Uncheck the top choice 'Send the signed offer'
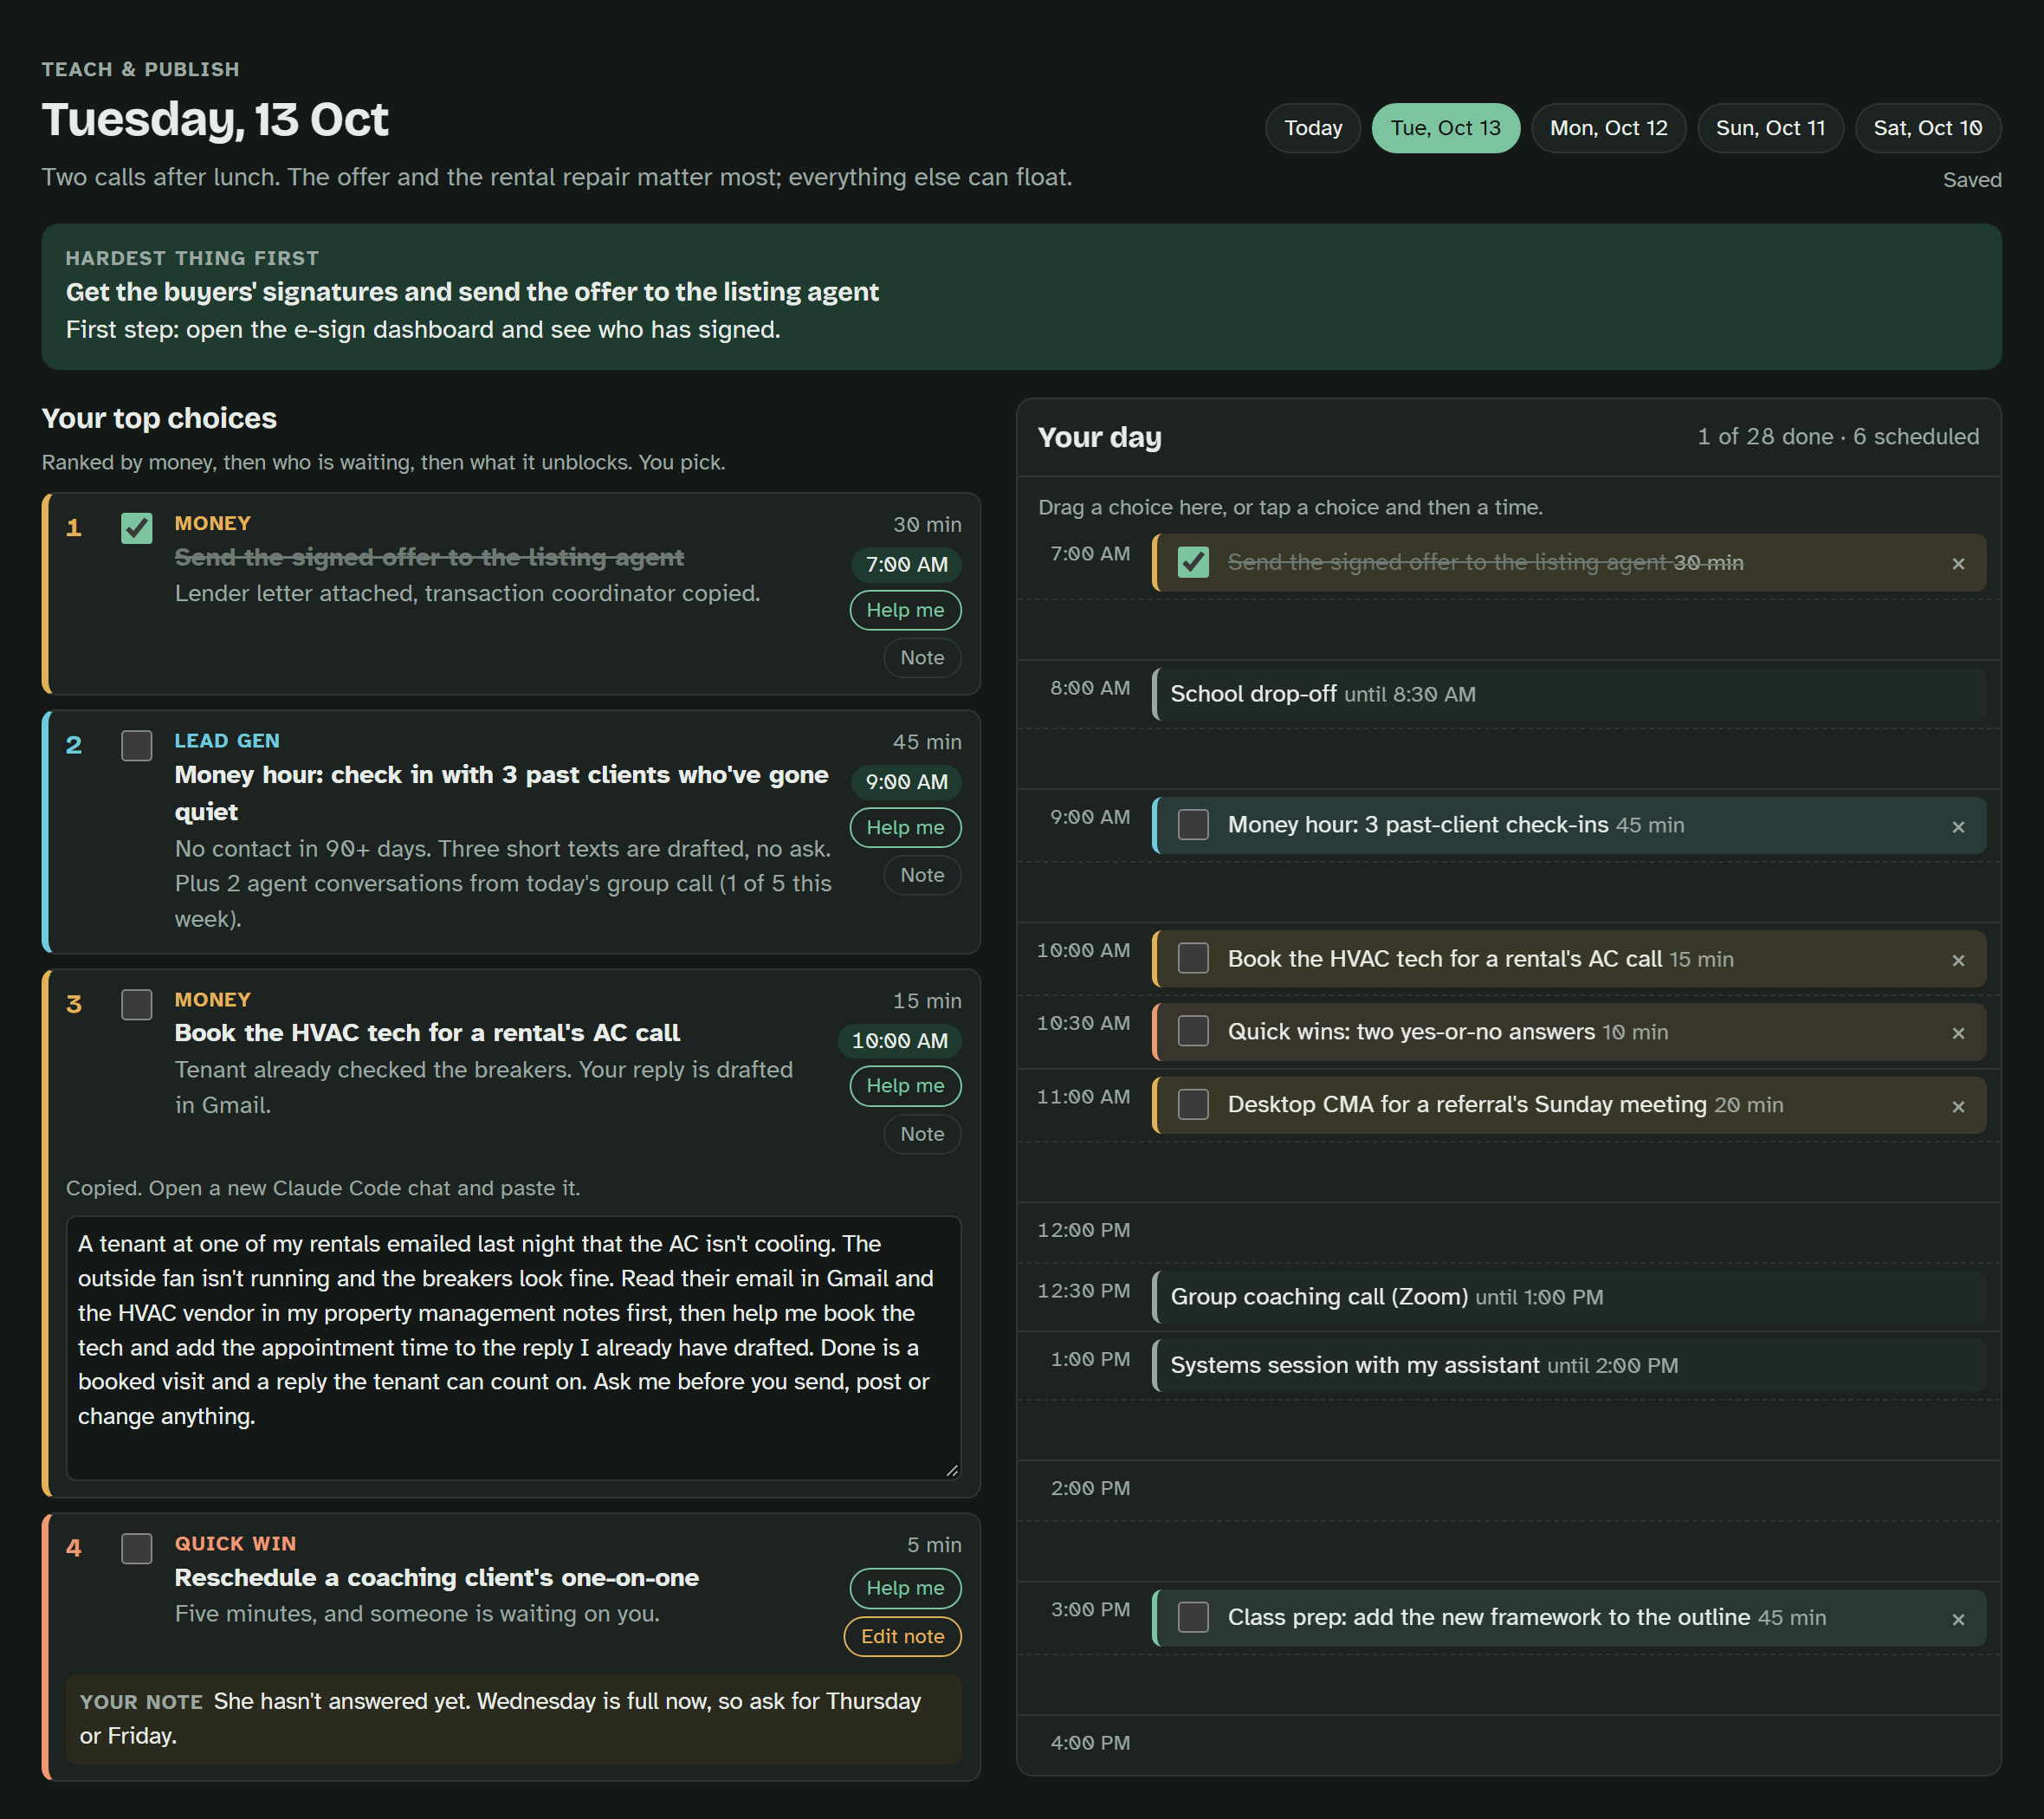The width and height of the screenshot is (2044, 1819). [136, 528]
